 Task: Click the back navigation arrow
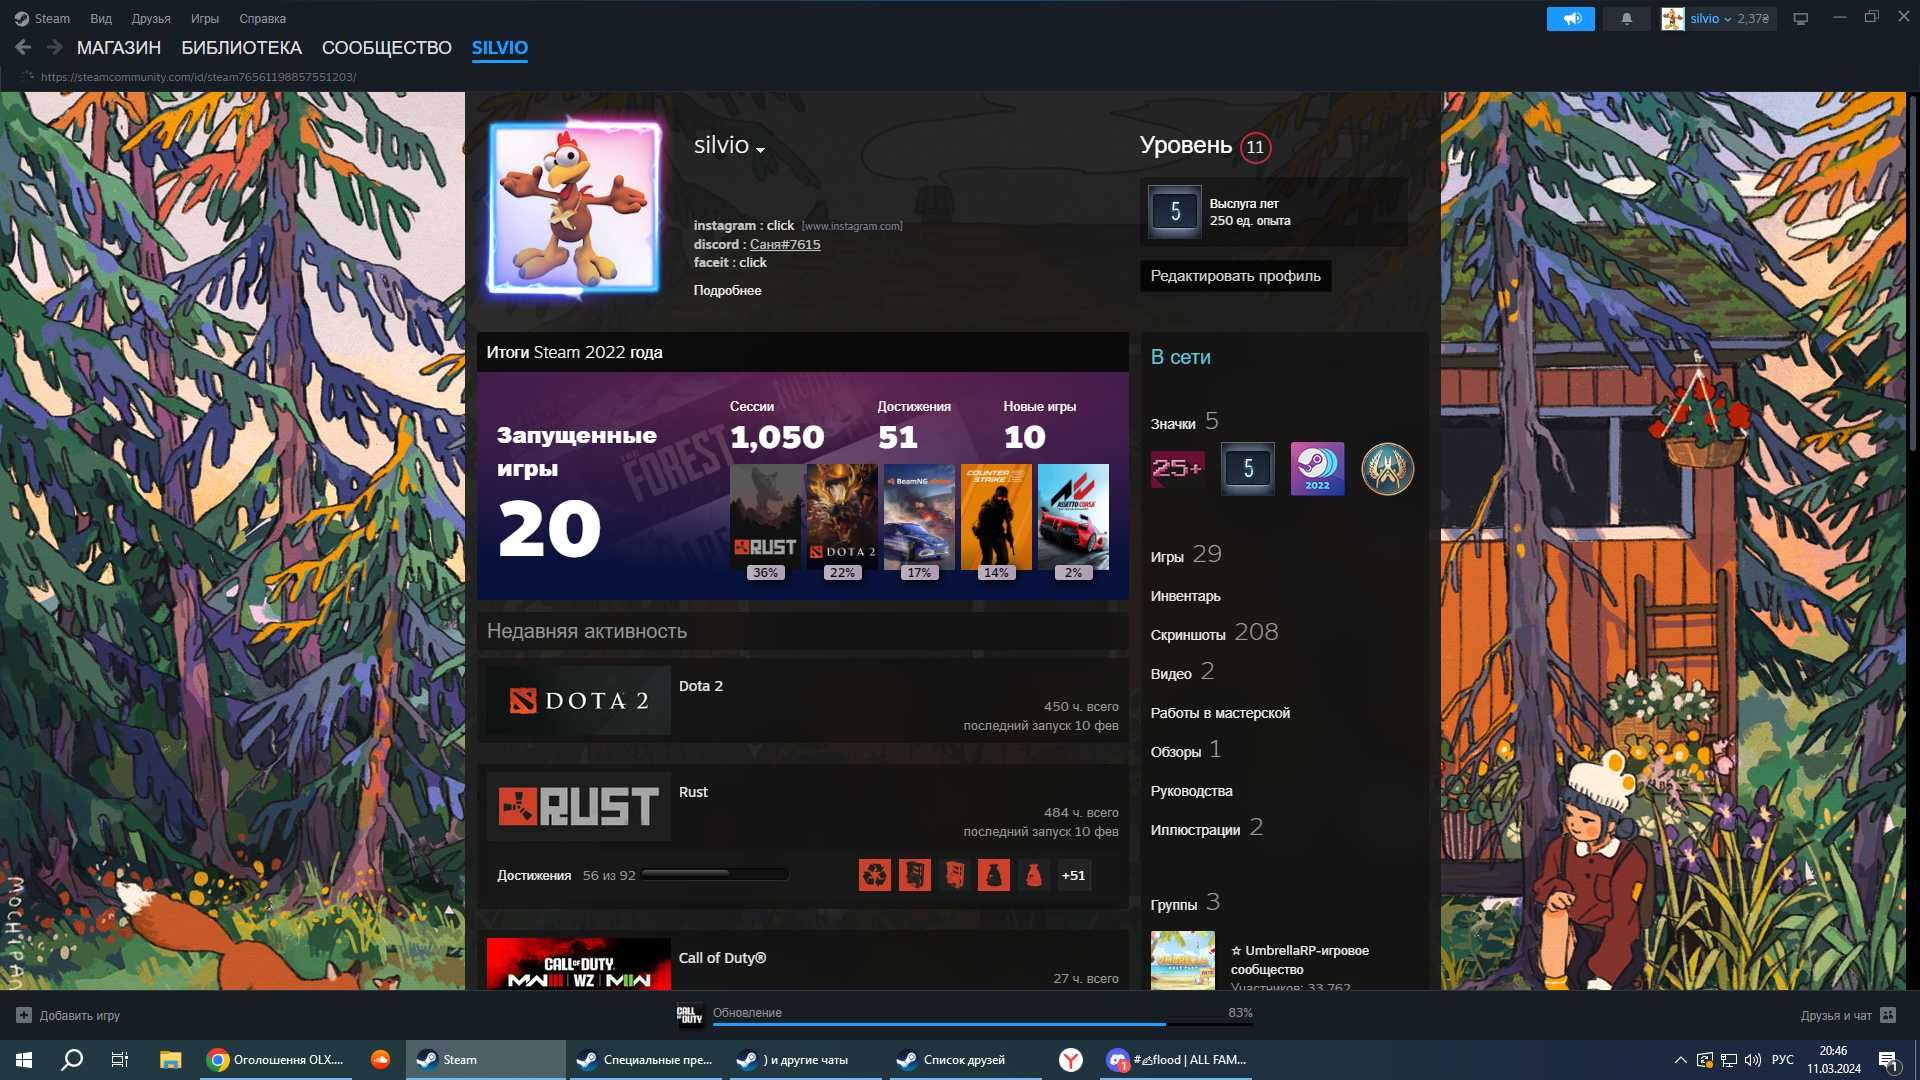(x=23, y=47)
